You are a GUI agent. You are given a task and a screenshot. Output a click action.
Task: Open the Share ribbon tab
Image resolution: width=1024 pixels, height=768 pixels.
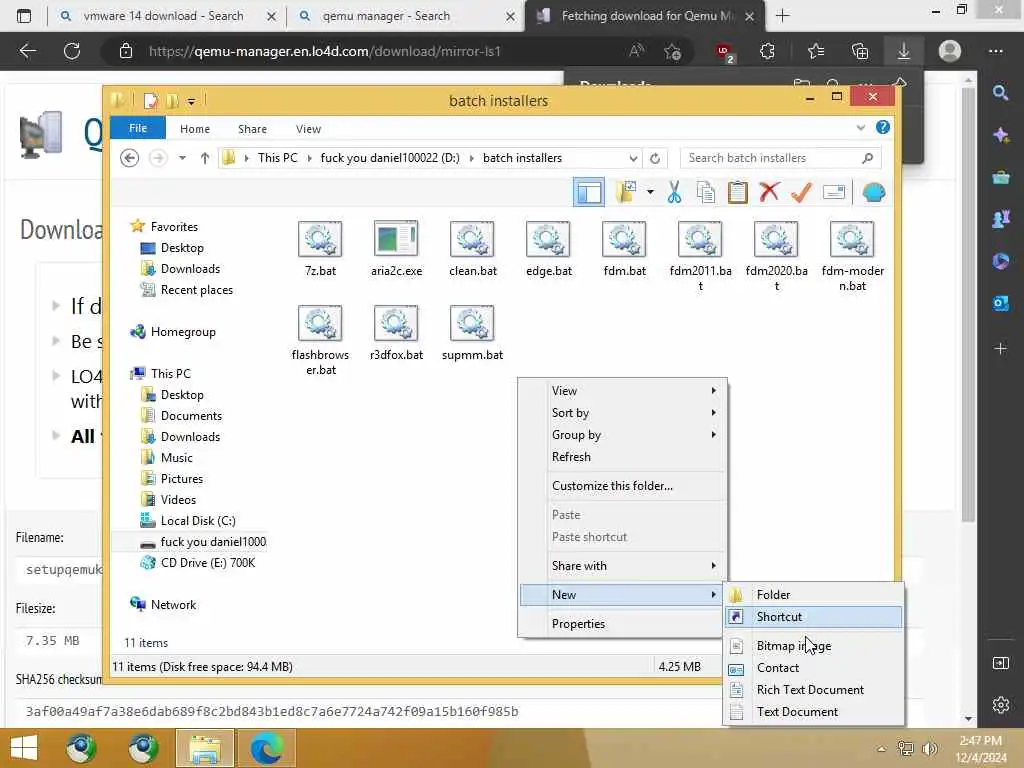pyautogui.click(x=252, y=129)
